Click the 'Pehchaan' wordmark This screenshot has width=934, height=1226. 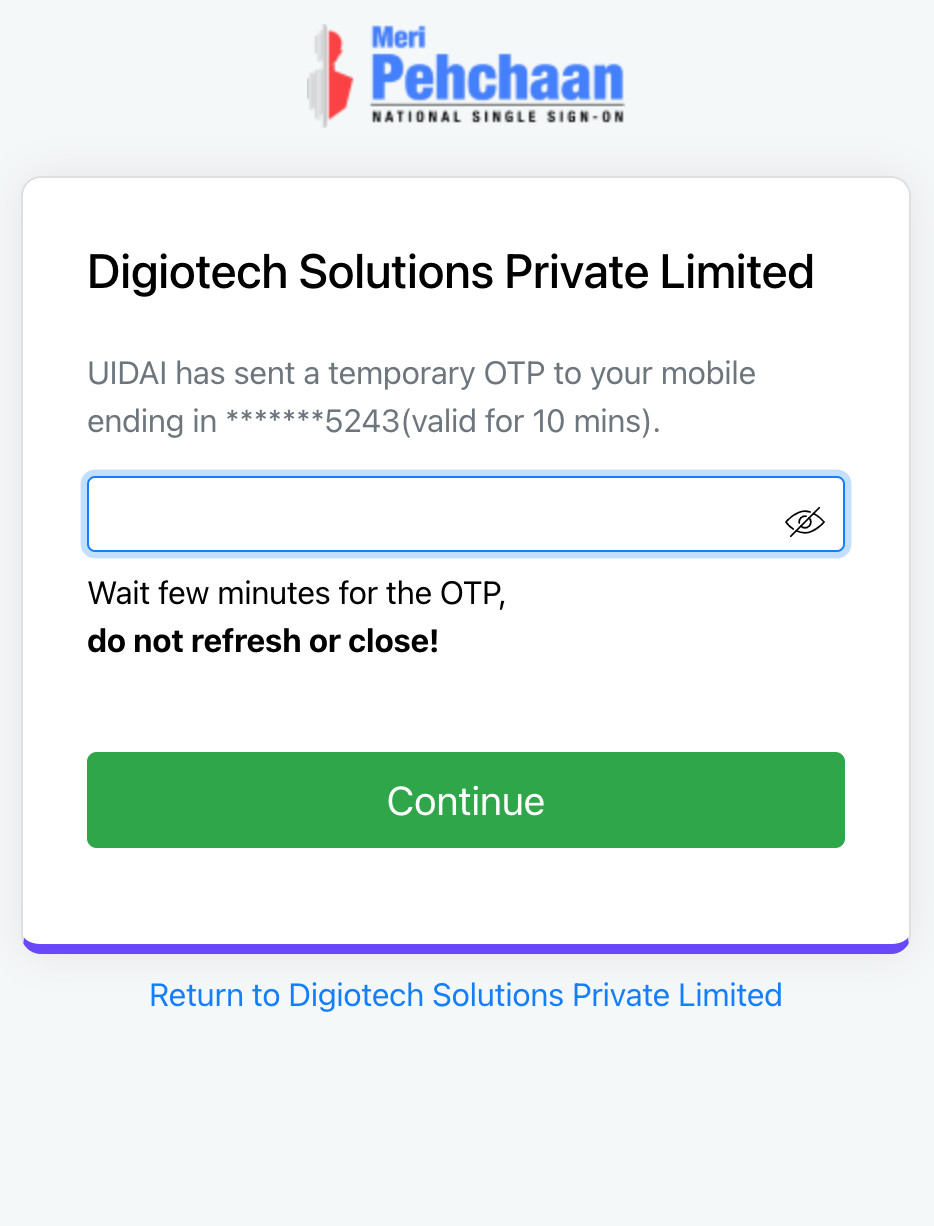point(497,76)
